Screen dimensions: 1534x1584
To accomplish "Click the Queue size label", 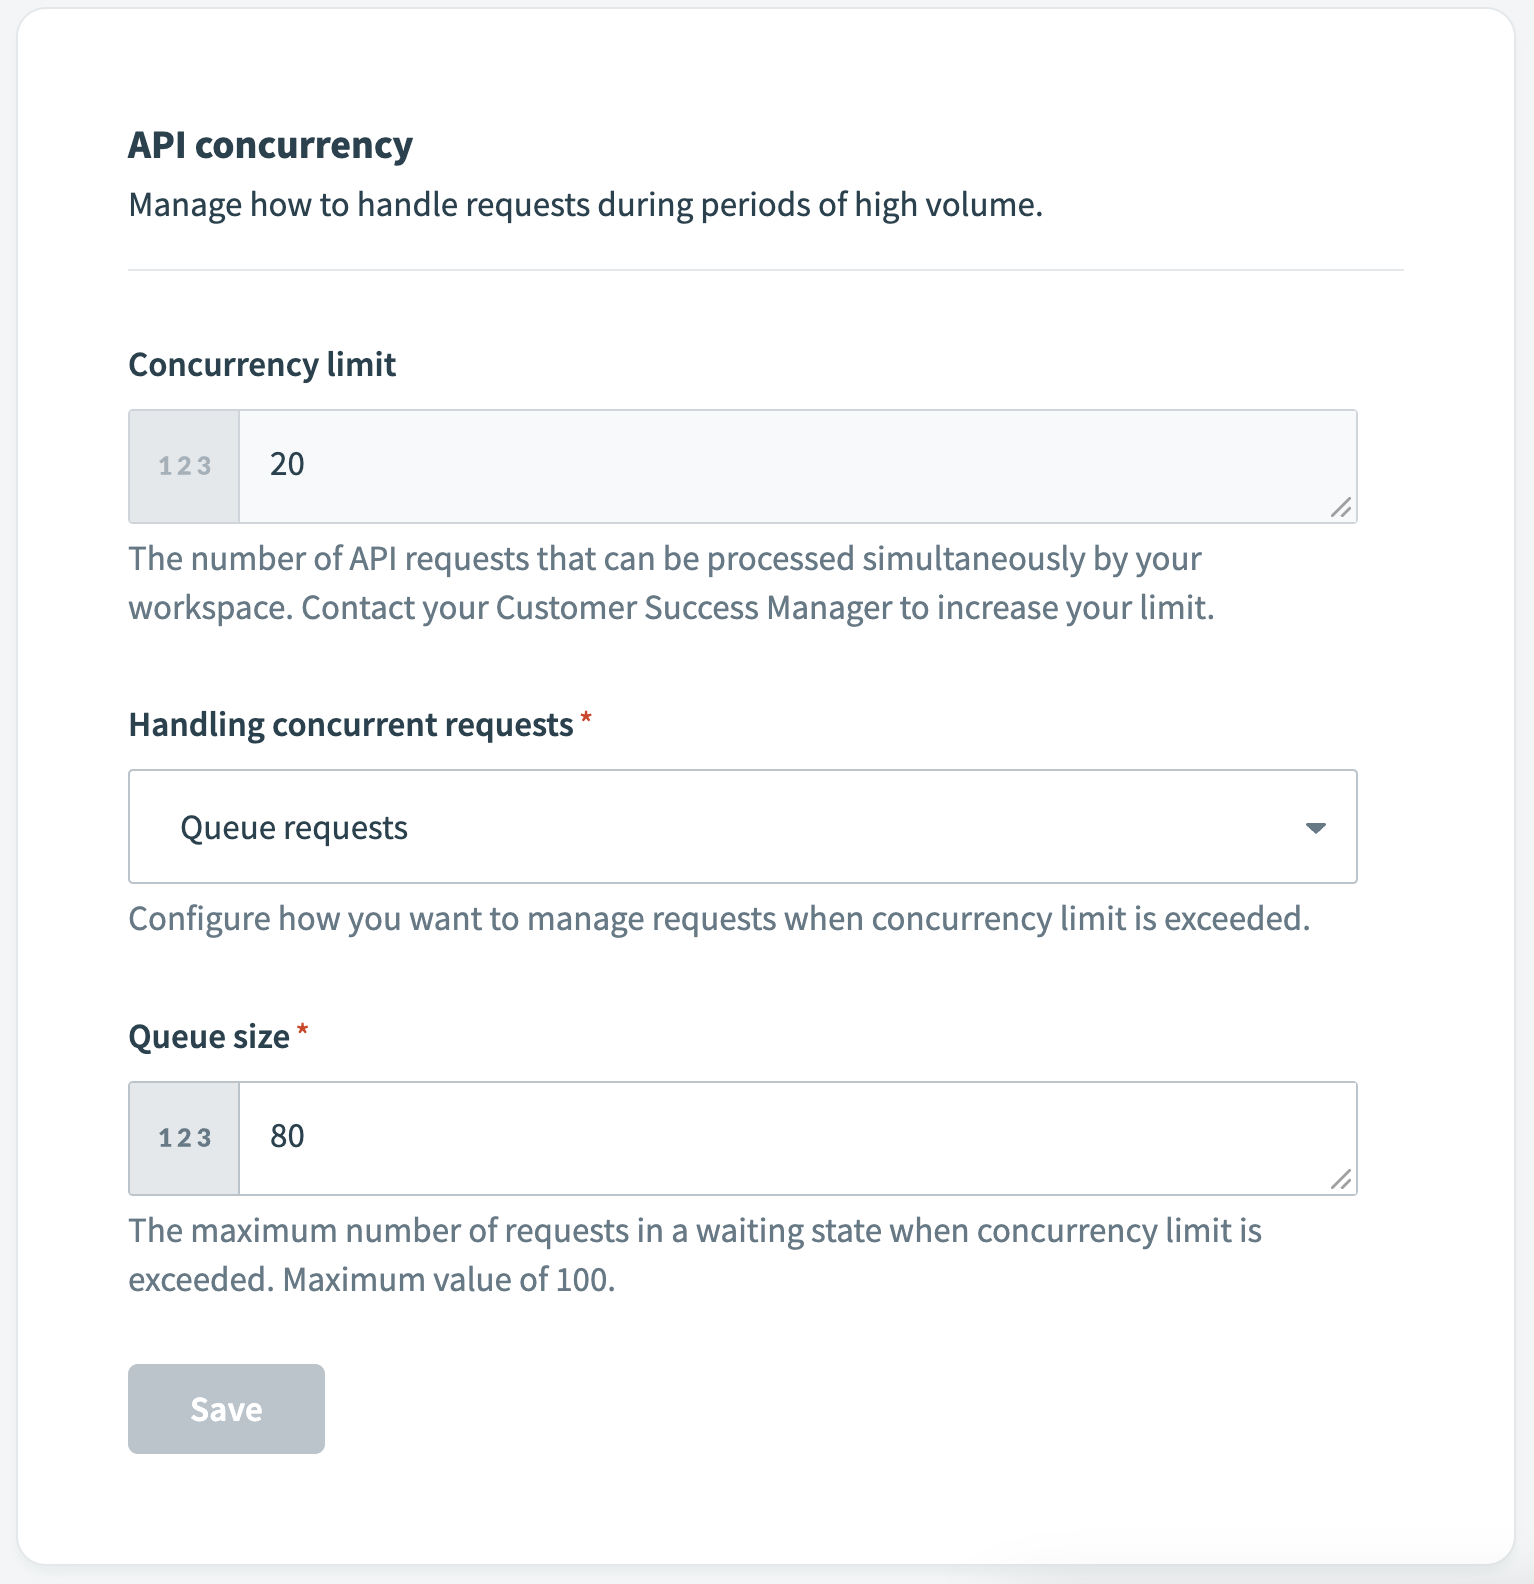I will tap(212, 1036).
